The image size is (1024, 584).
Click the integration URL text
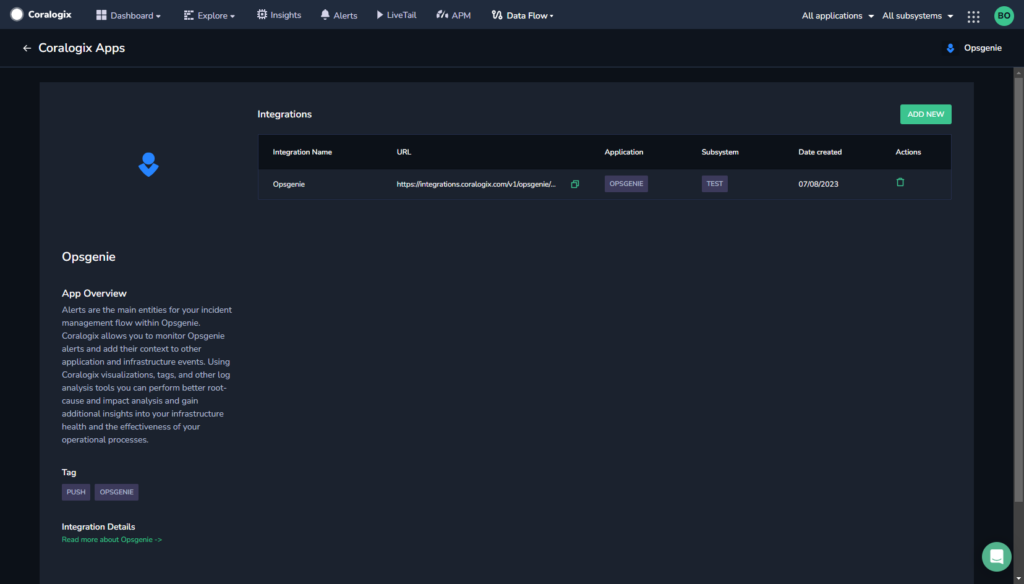[476, 184]
